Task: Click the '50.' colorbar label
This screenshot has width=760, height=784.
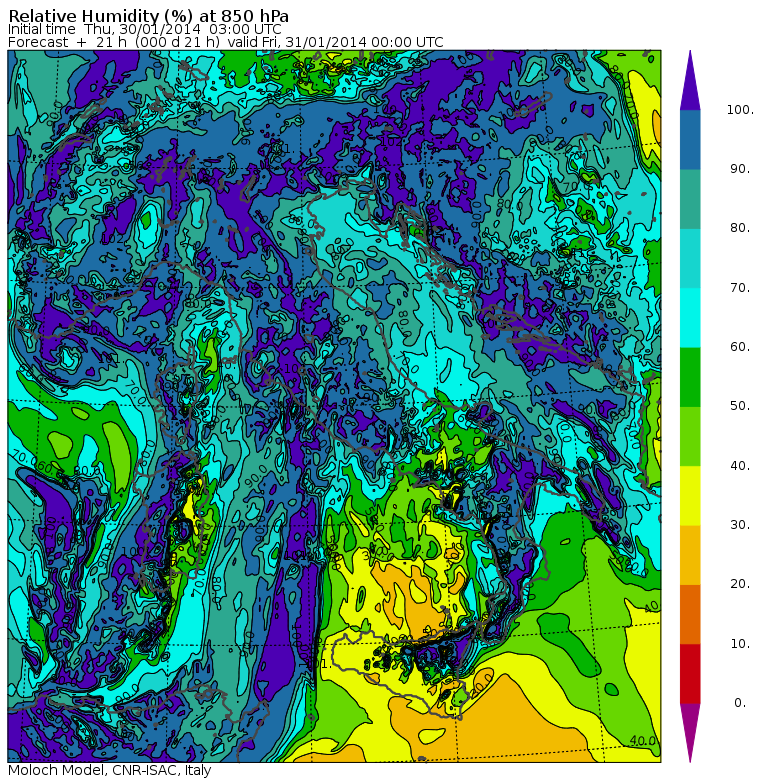Action: click(x=740, y=406)
